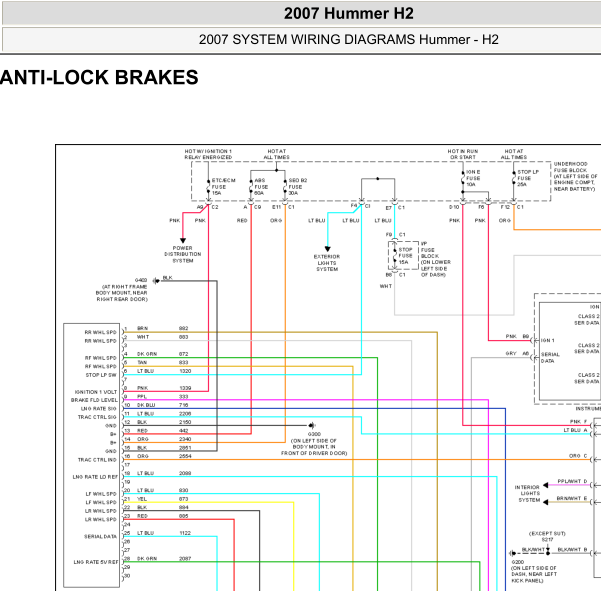Click "(EXCEPT SUT)" note
Screen dimensions: 601x591
pyautogui.click(x=547, y=533)
